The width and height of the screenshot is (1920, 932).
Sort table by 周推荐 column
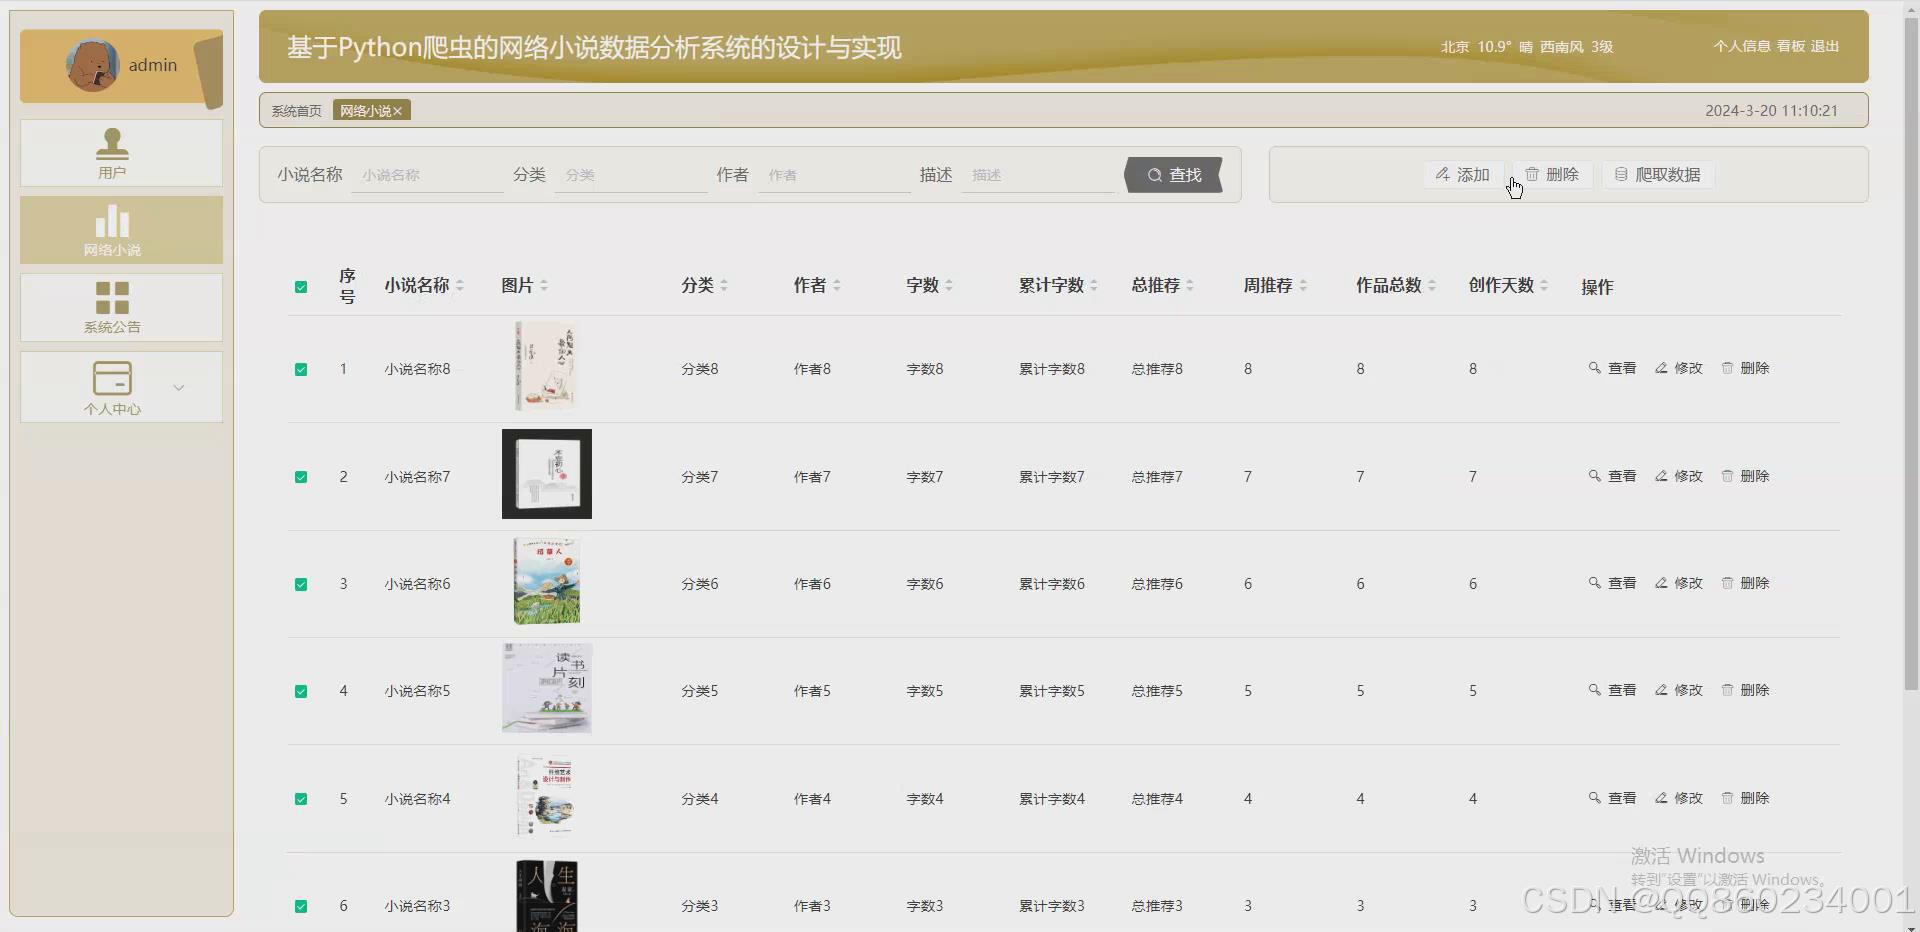pyautogui.click(x=1303, y=286)
